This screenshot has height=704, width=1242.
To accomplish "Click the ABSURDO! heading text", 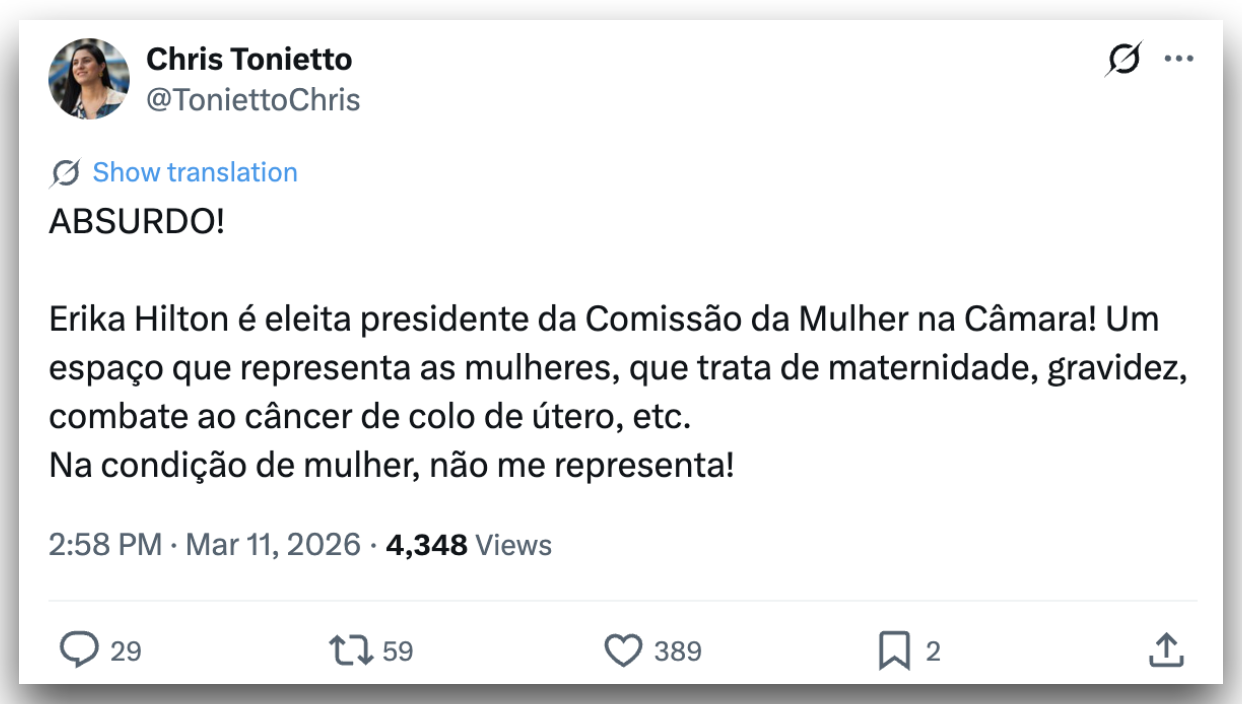I will pyautogui.click(x=137, y=222).
